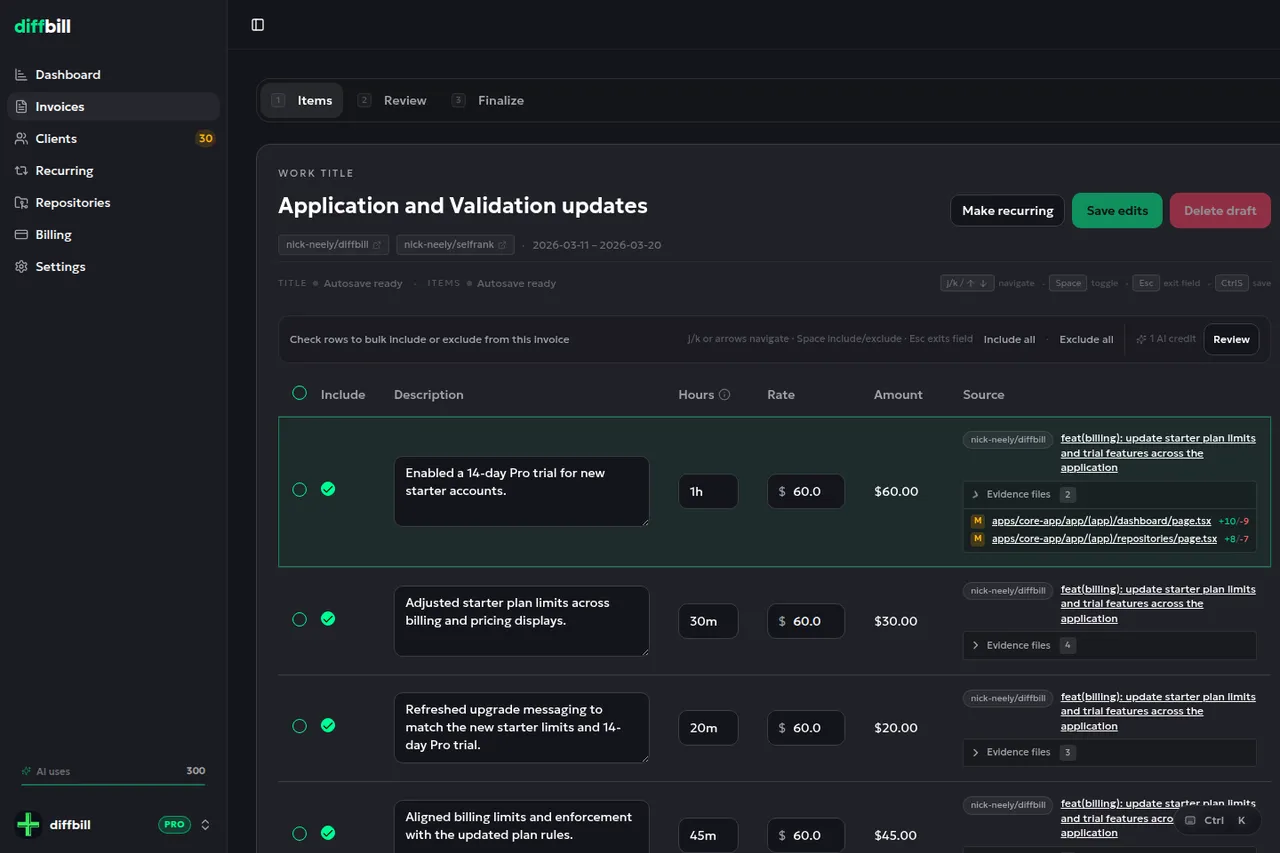This screenshot has width=1280, height=853.
Task: Click the M badge for dashboard/page.tsx
Action: [x=978, y=521]
